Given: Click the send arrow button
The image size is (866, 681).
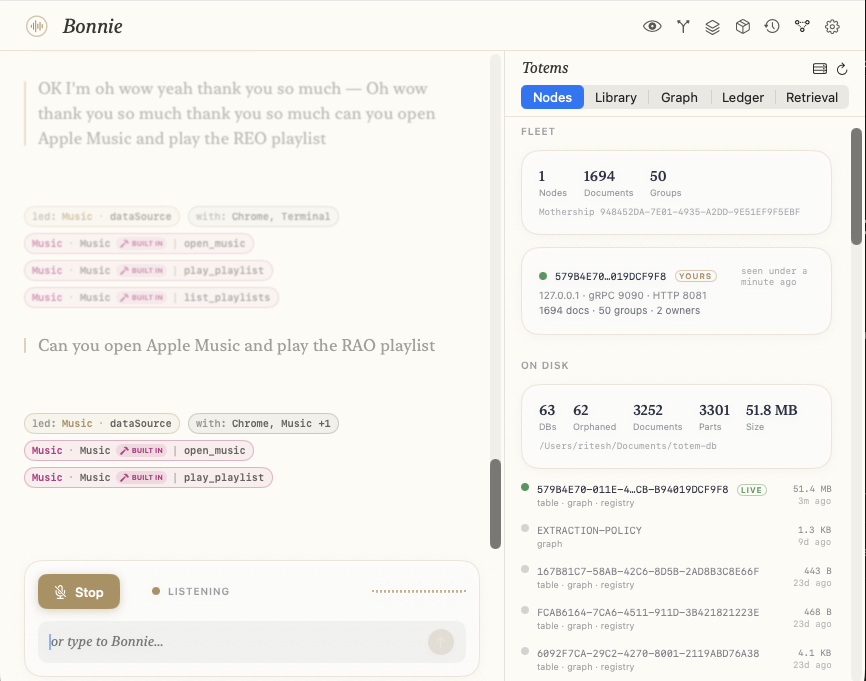Looking at the screenshot, I should coord(441,642).
